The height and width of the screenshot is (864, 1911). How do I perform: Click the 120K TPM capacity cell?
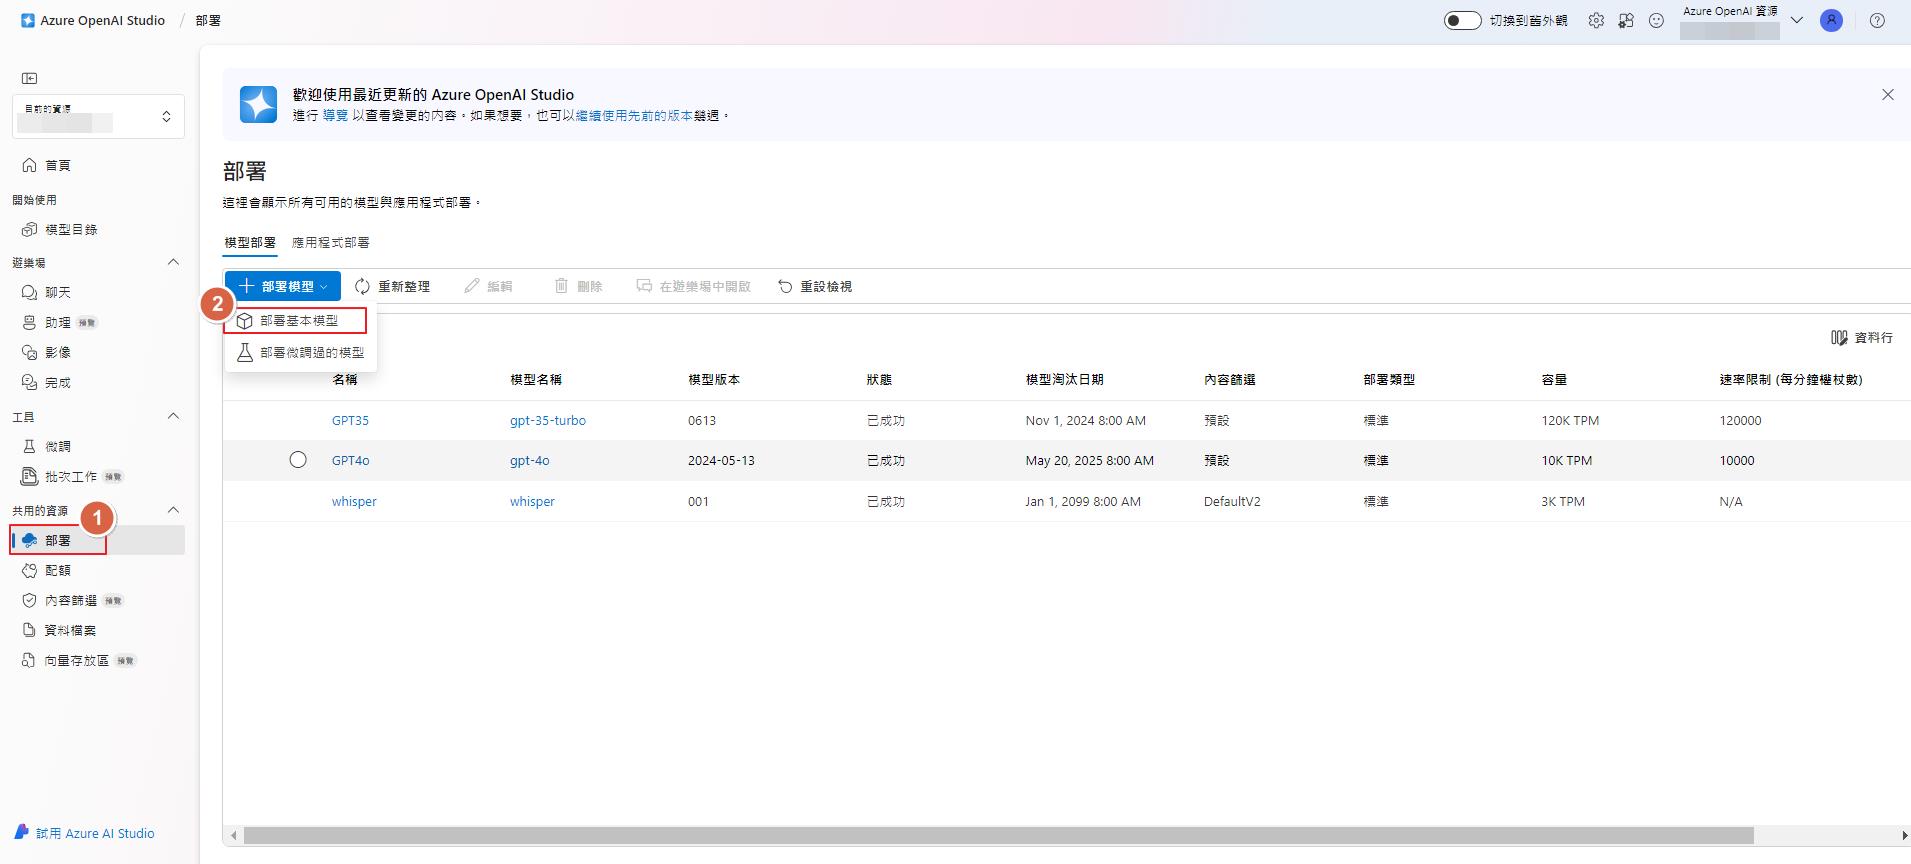pos(1570,421)
